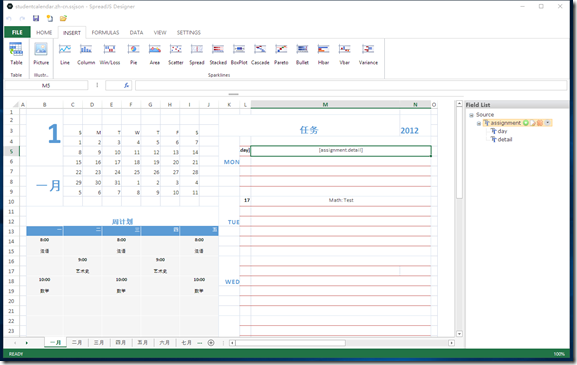This screenshot has width=577, height=365.
Task: Insert a Table from the ribbon
Action: point(16,54)
